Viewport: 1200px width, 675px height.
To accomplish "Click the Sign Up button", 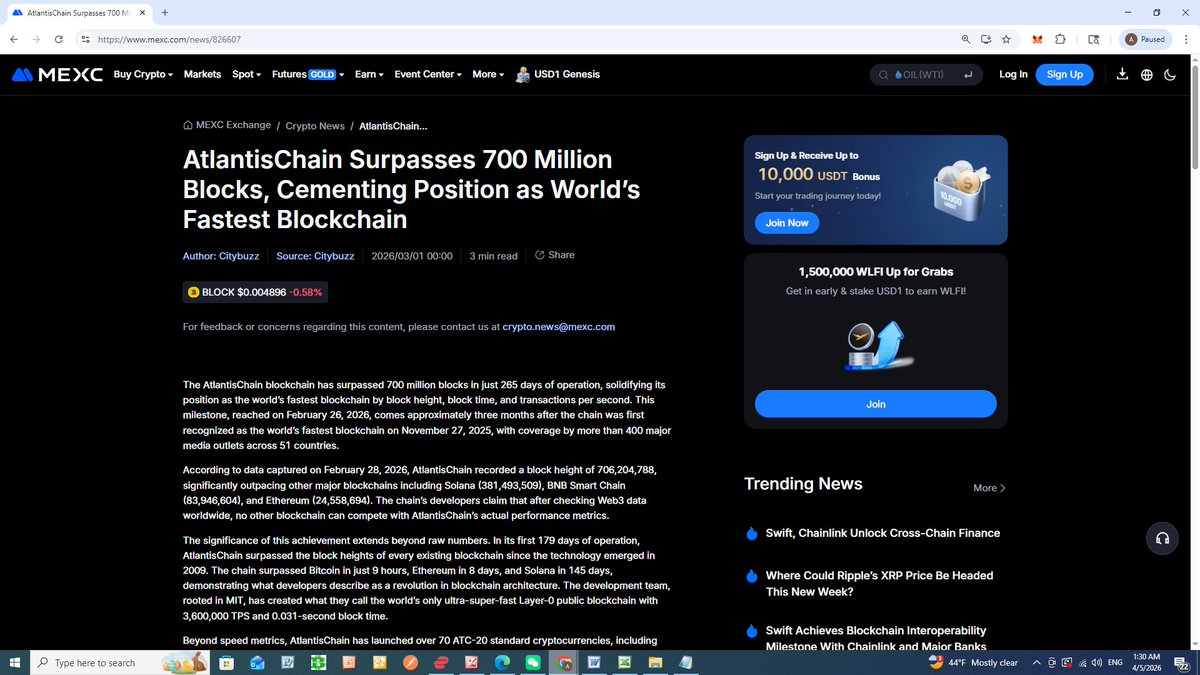I will (x=1064, y=74).
